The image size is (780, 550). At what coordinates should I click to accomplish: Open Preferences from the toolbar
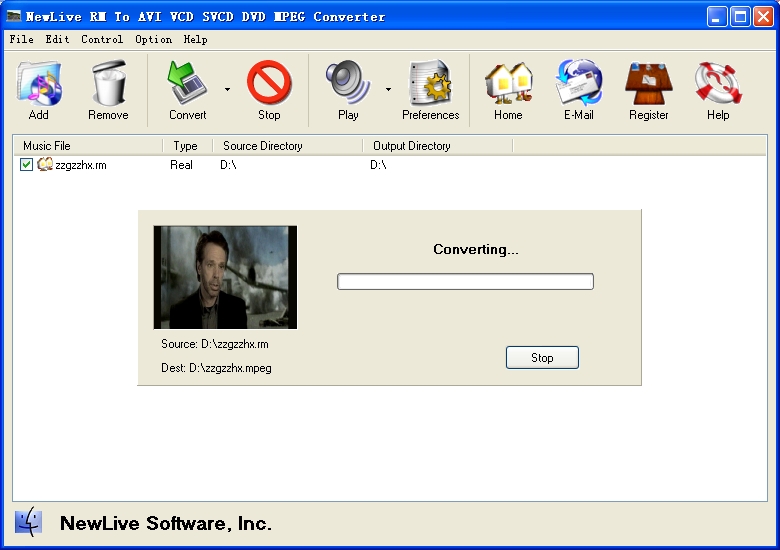pos(430,83)
